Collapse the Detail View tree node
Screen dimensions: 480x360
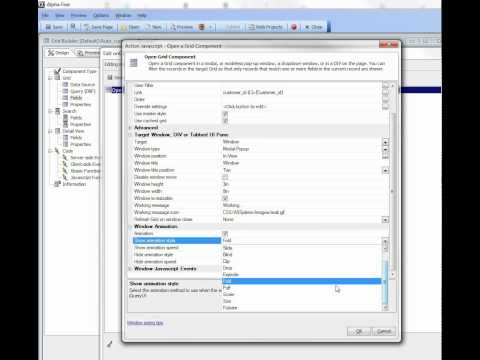[50, 131]
